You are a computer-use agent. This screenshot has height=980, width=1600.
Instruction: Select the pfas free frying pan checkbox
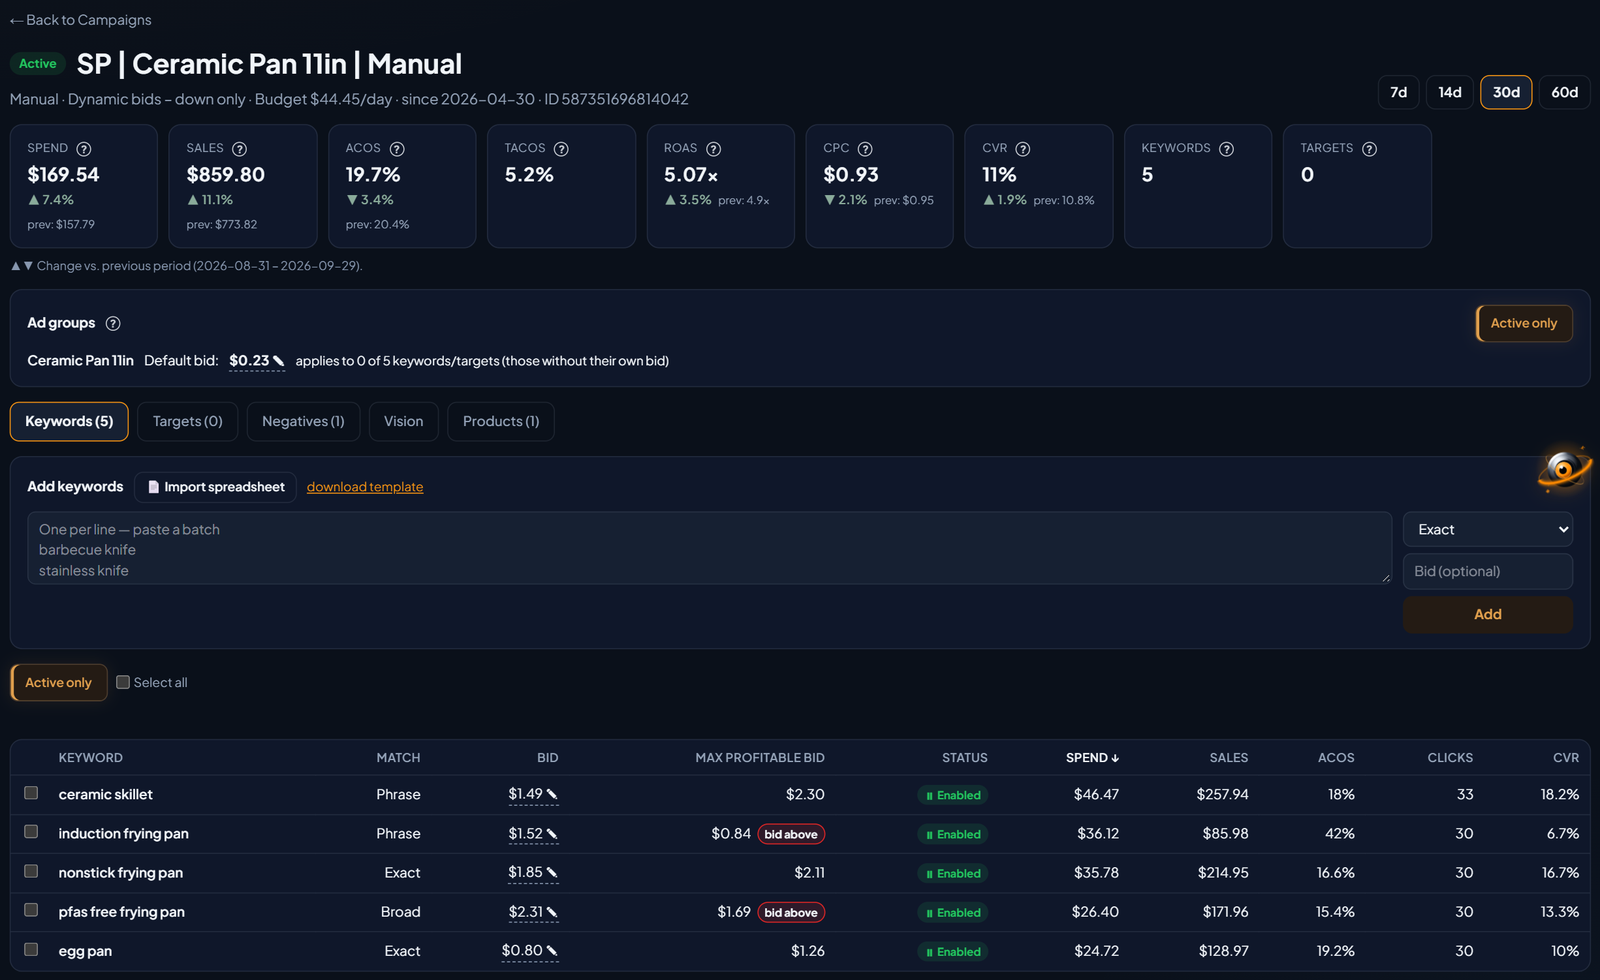coord(31,910)
